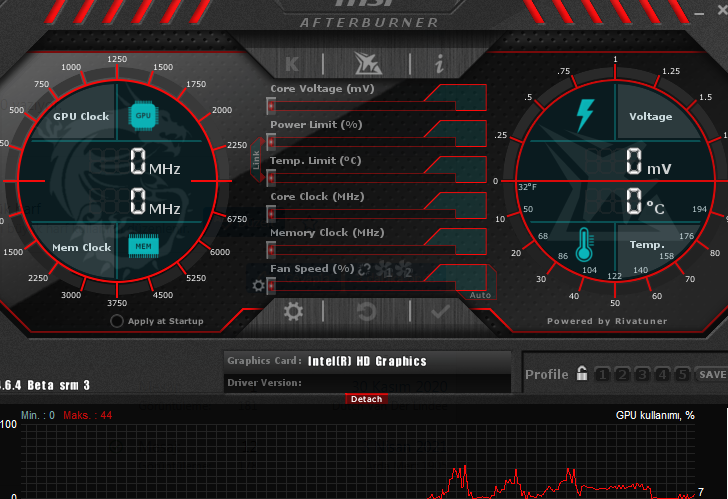Click the reset circular arrow icon
Screen dimensions: 728x499
pos(366,311)
